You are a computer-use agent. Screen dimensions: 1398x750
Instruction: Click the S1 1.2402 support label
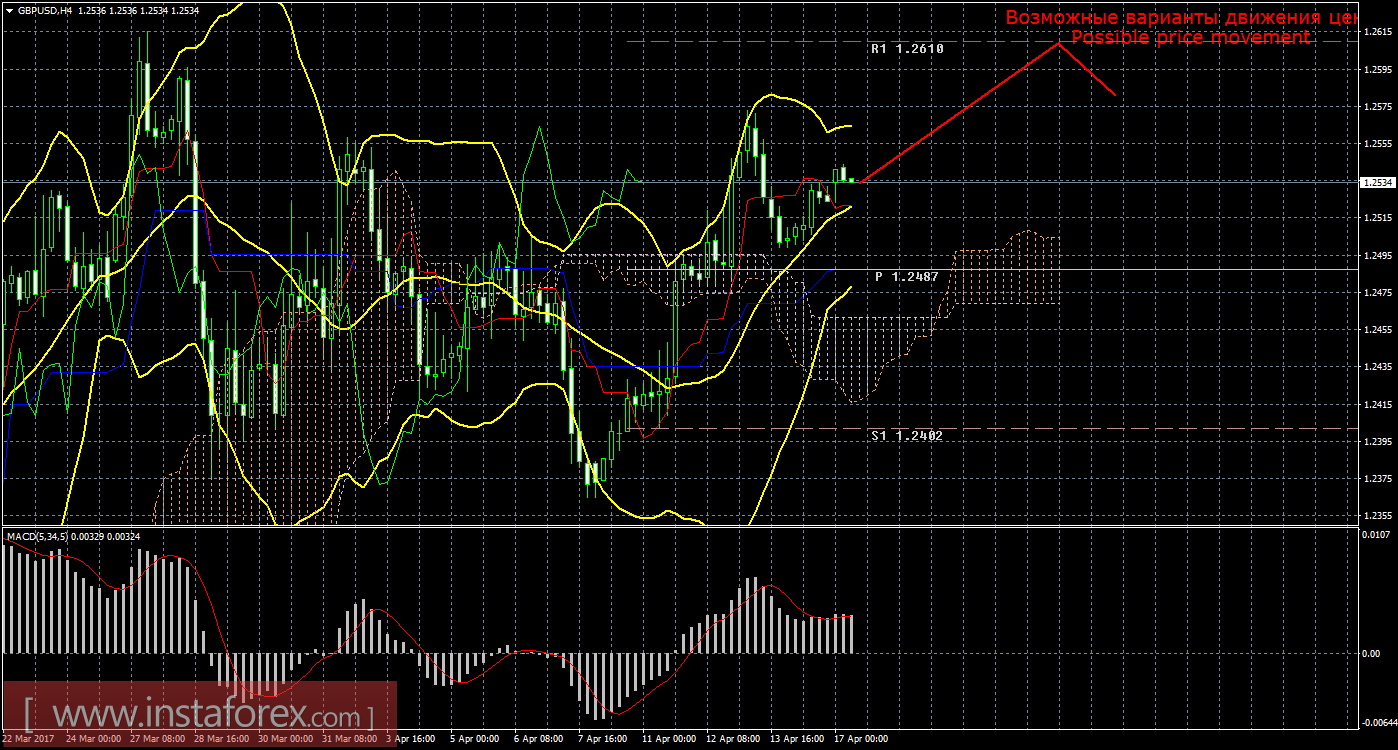tap(906, 435)
